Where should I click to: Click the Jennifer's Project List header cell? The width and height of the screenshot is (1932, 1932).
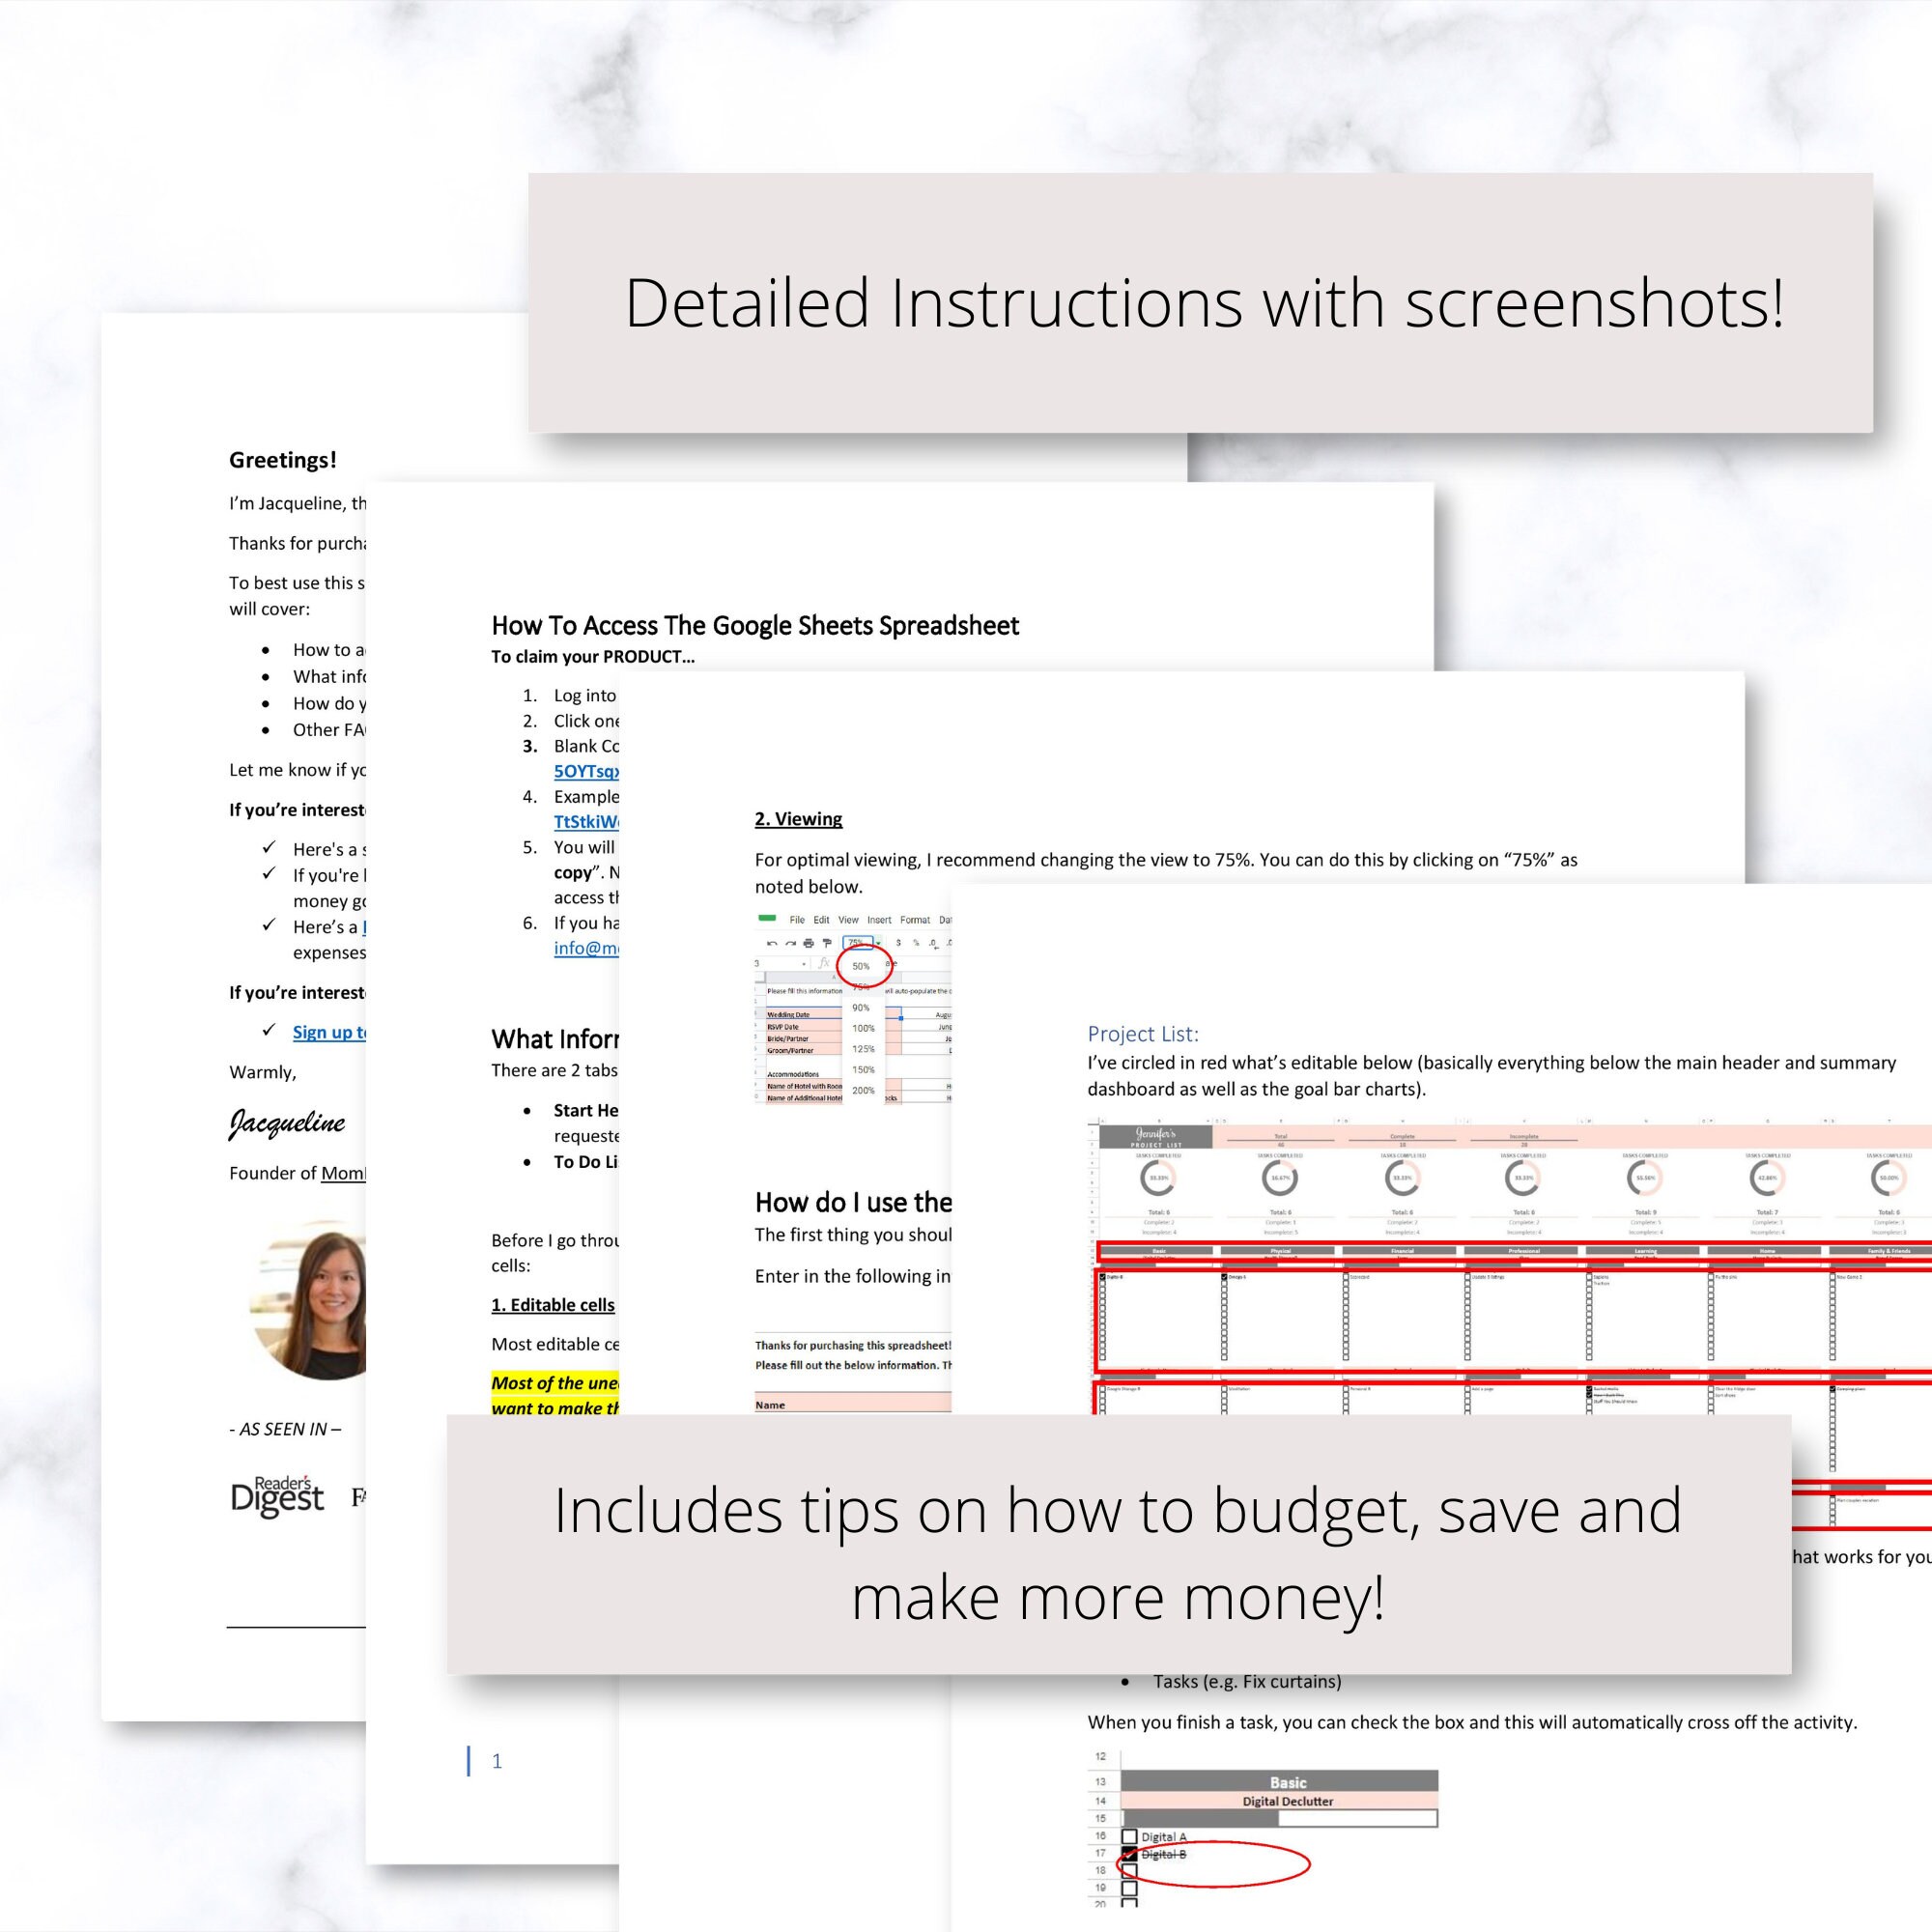click(1155, 1138)
